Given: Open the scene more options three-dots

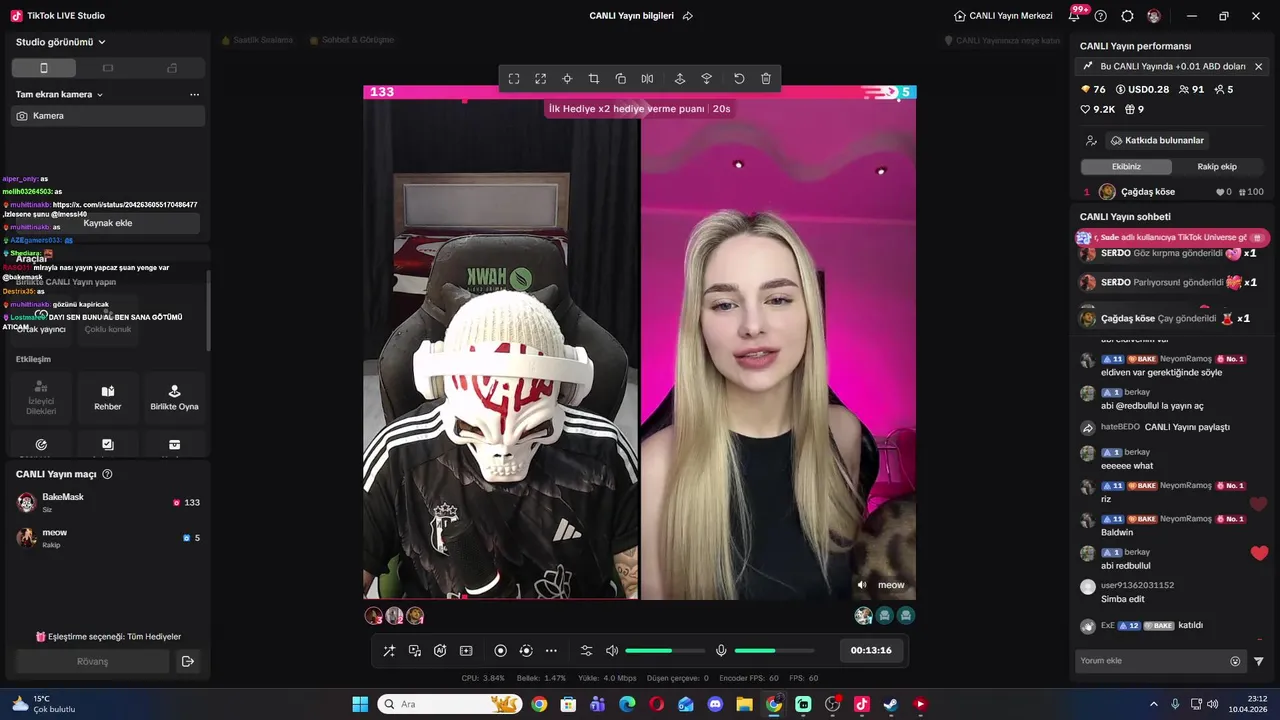Looking at the screenshot, I should coord(194,94).
